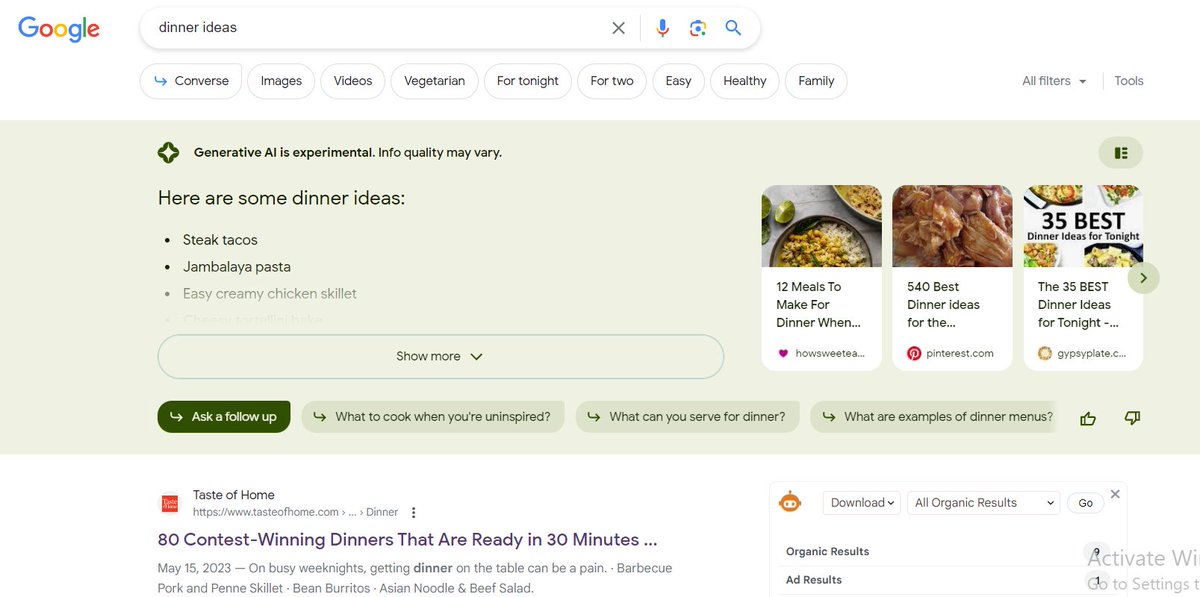This screenshot has height=597, width=1200.
Task: Click Ask a follow up button
Action: tap(224, 417)
